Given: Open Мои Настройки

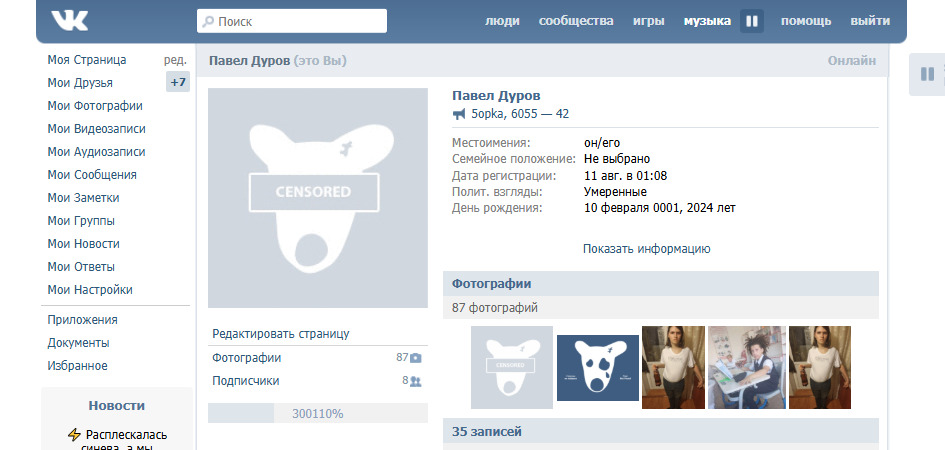Looking at the screenshot, I should tap(90, 289).
